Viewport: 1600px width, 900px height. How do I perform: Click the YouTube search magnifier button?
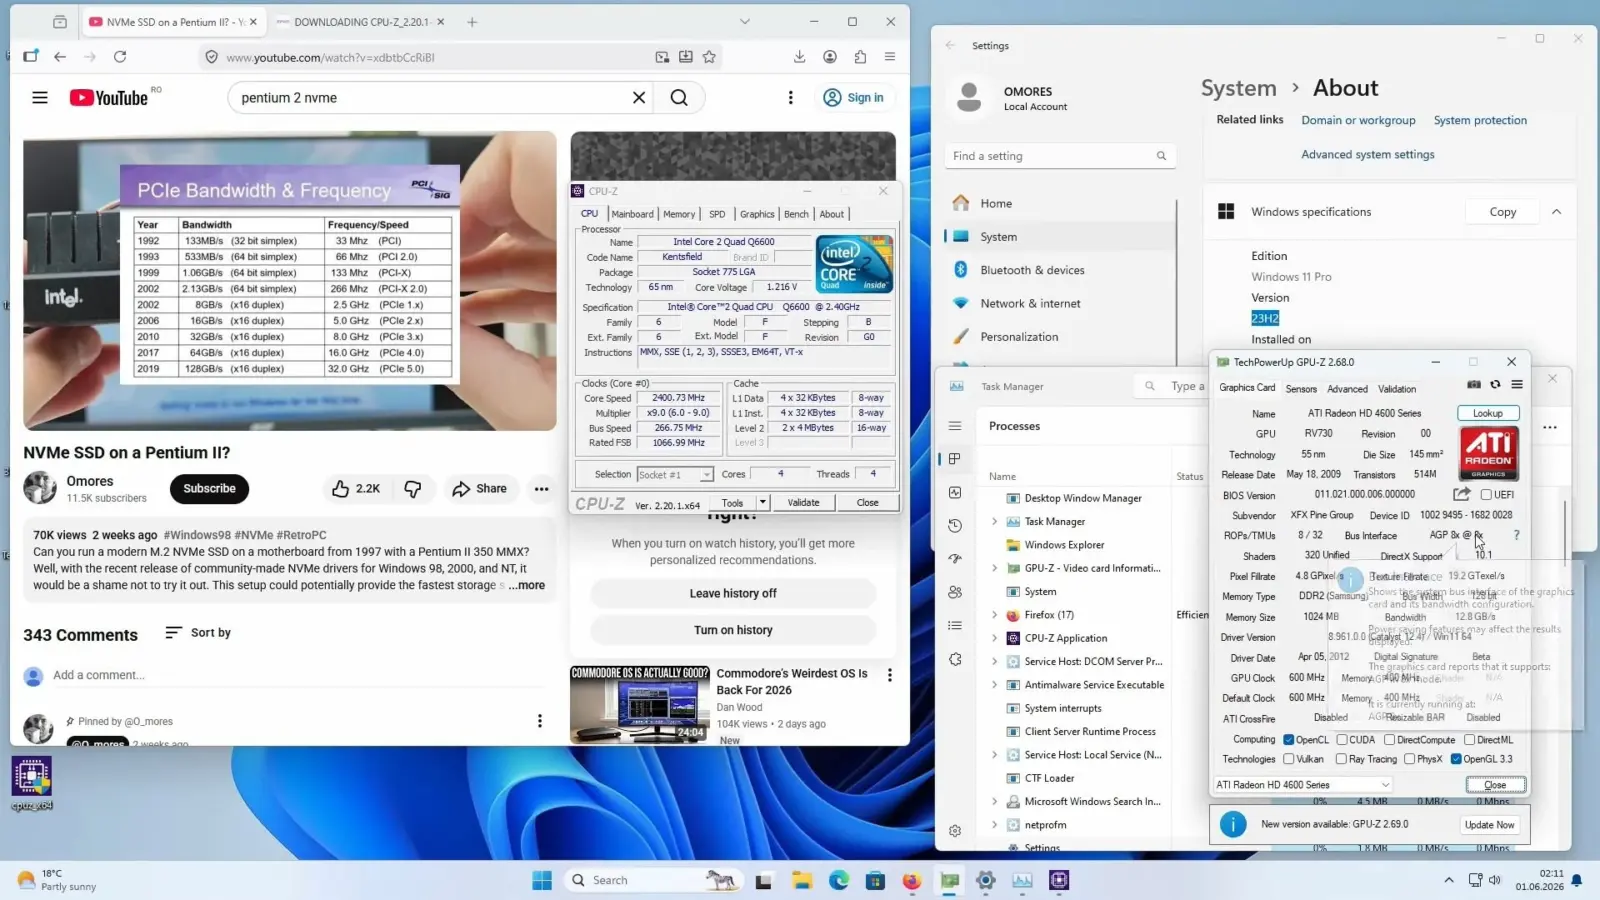(679, 98)
